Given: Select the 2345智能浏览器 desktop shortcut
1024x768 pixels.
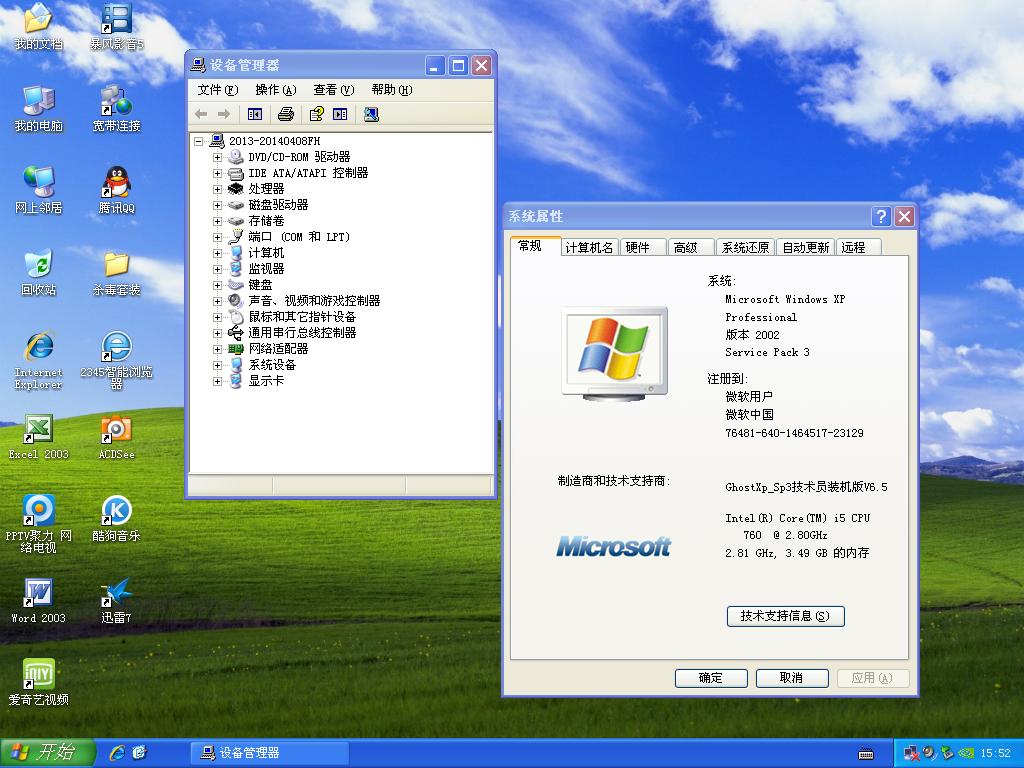Looking at the screenshot, I should pos(116,360).
